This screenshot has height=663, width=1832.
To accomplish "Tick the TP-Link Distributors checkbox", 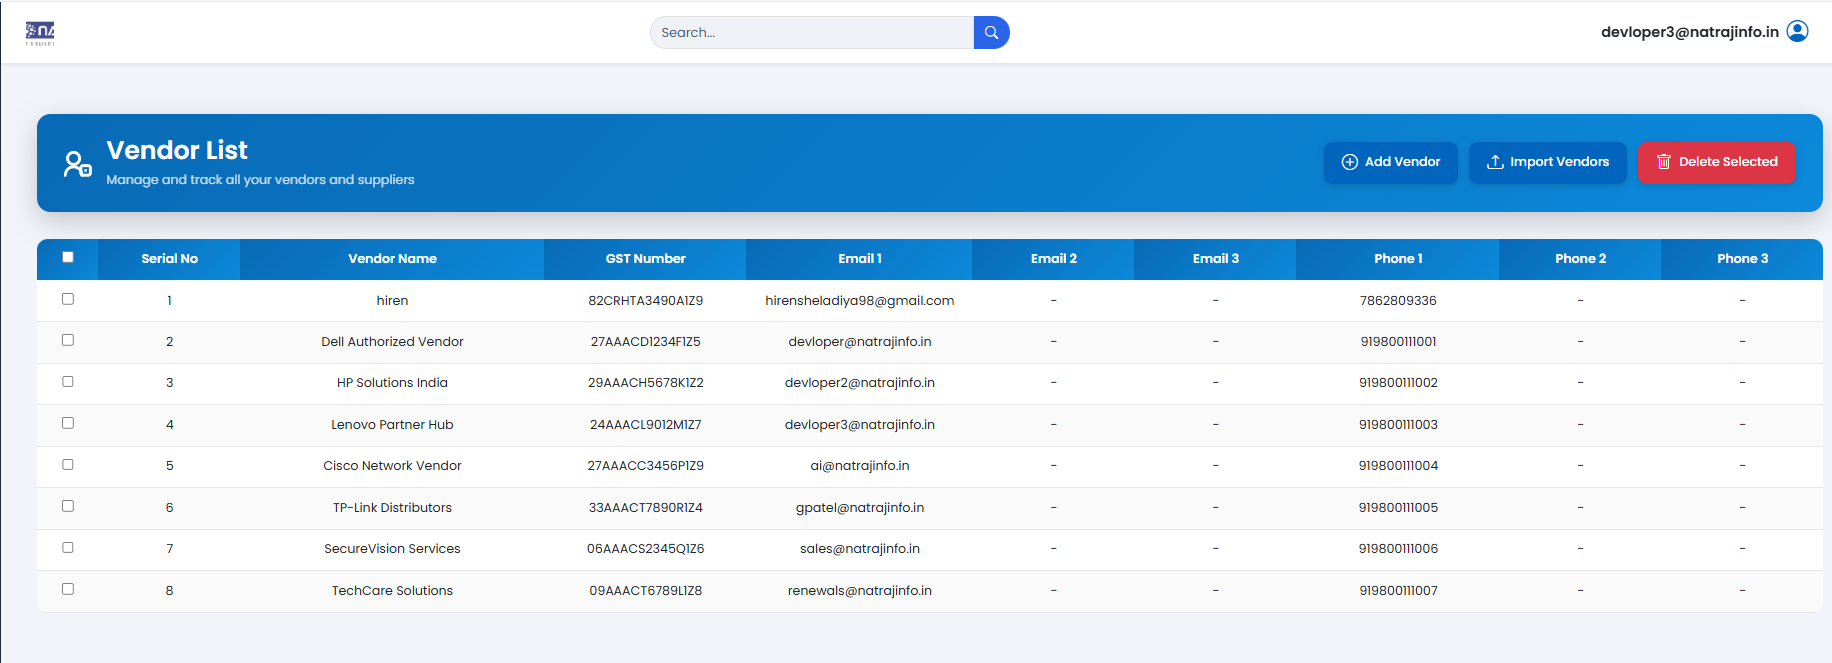I will point(68,506).
